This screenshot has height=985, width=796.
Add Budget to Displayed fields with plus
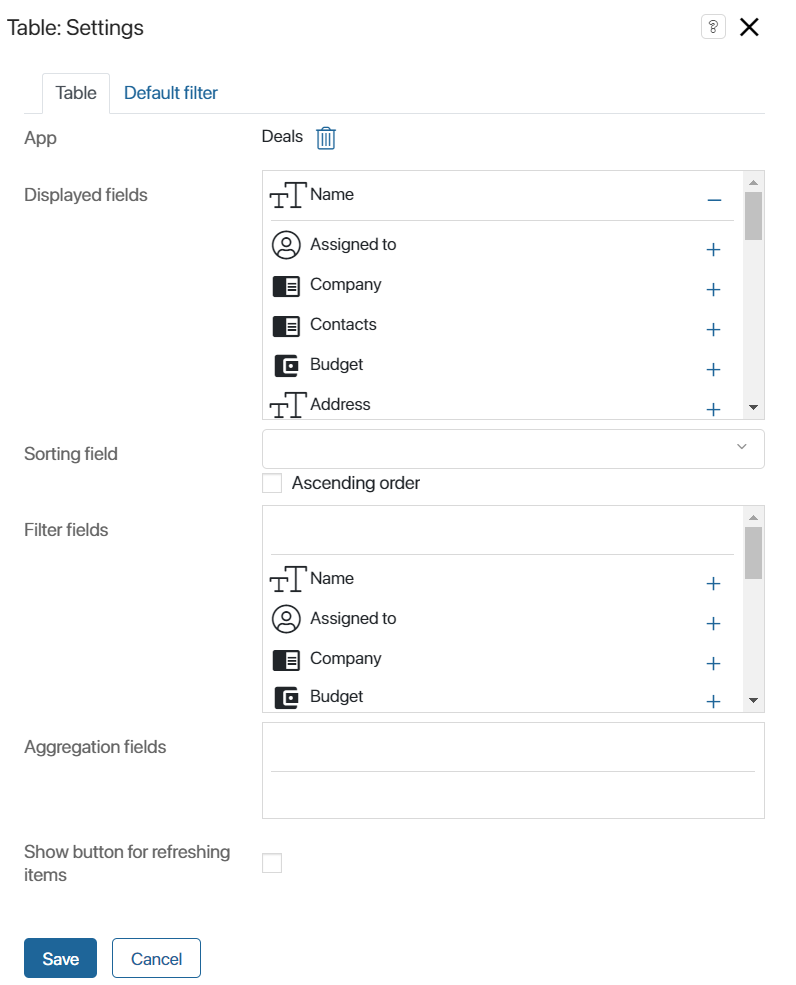(x=713, y=369)
